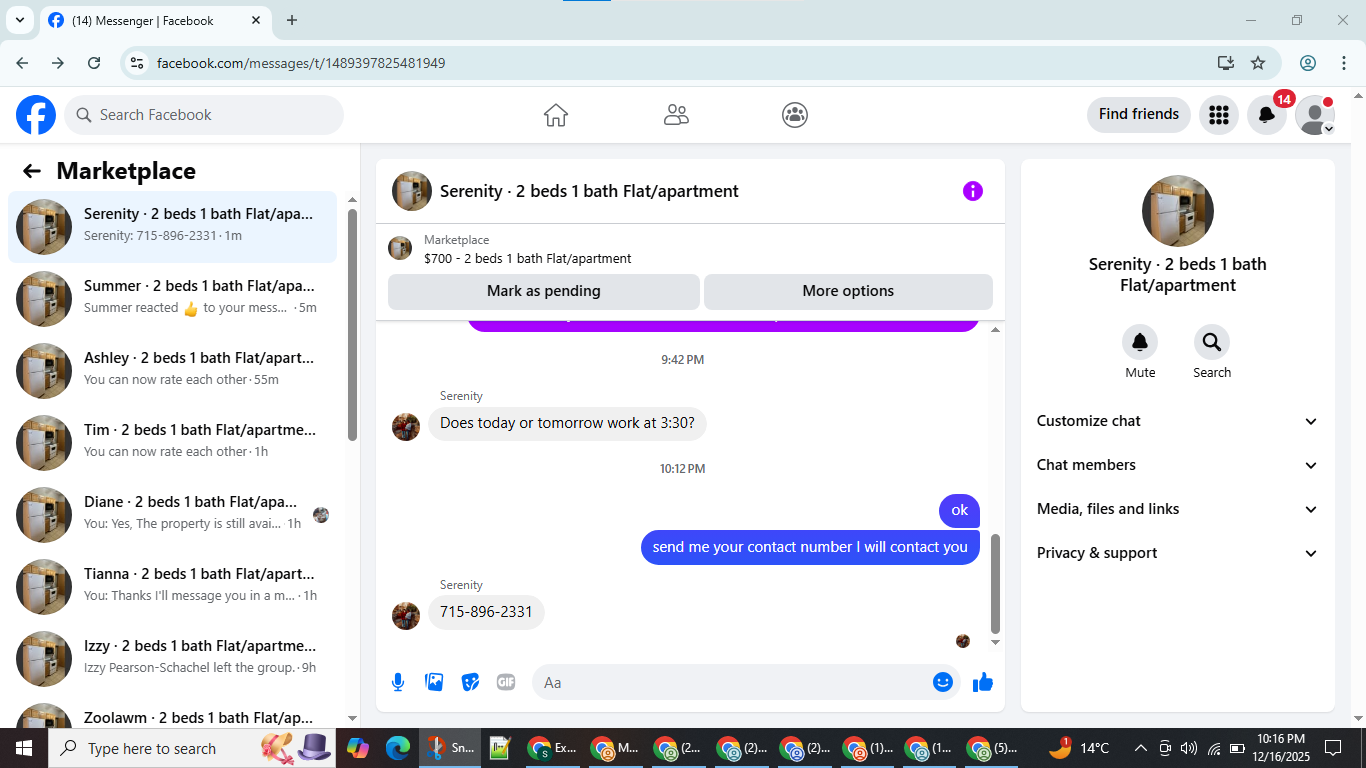Viewport: 1366px width, 768px height.
Task: View site information icon beside the URL
Action: tap(138, 63)
